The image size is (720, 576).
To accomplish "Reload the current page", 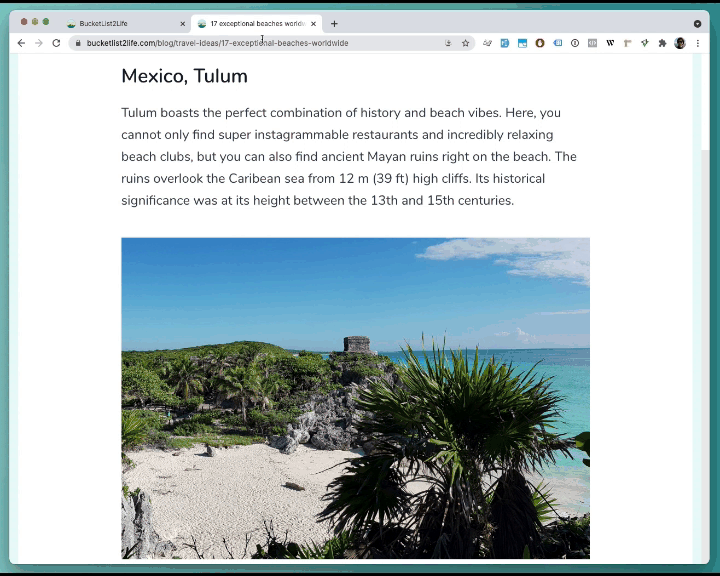I will (56, 43).
